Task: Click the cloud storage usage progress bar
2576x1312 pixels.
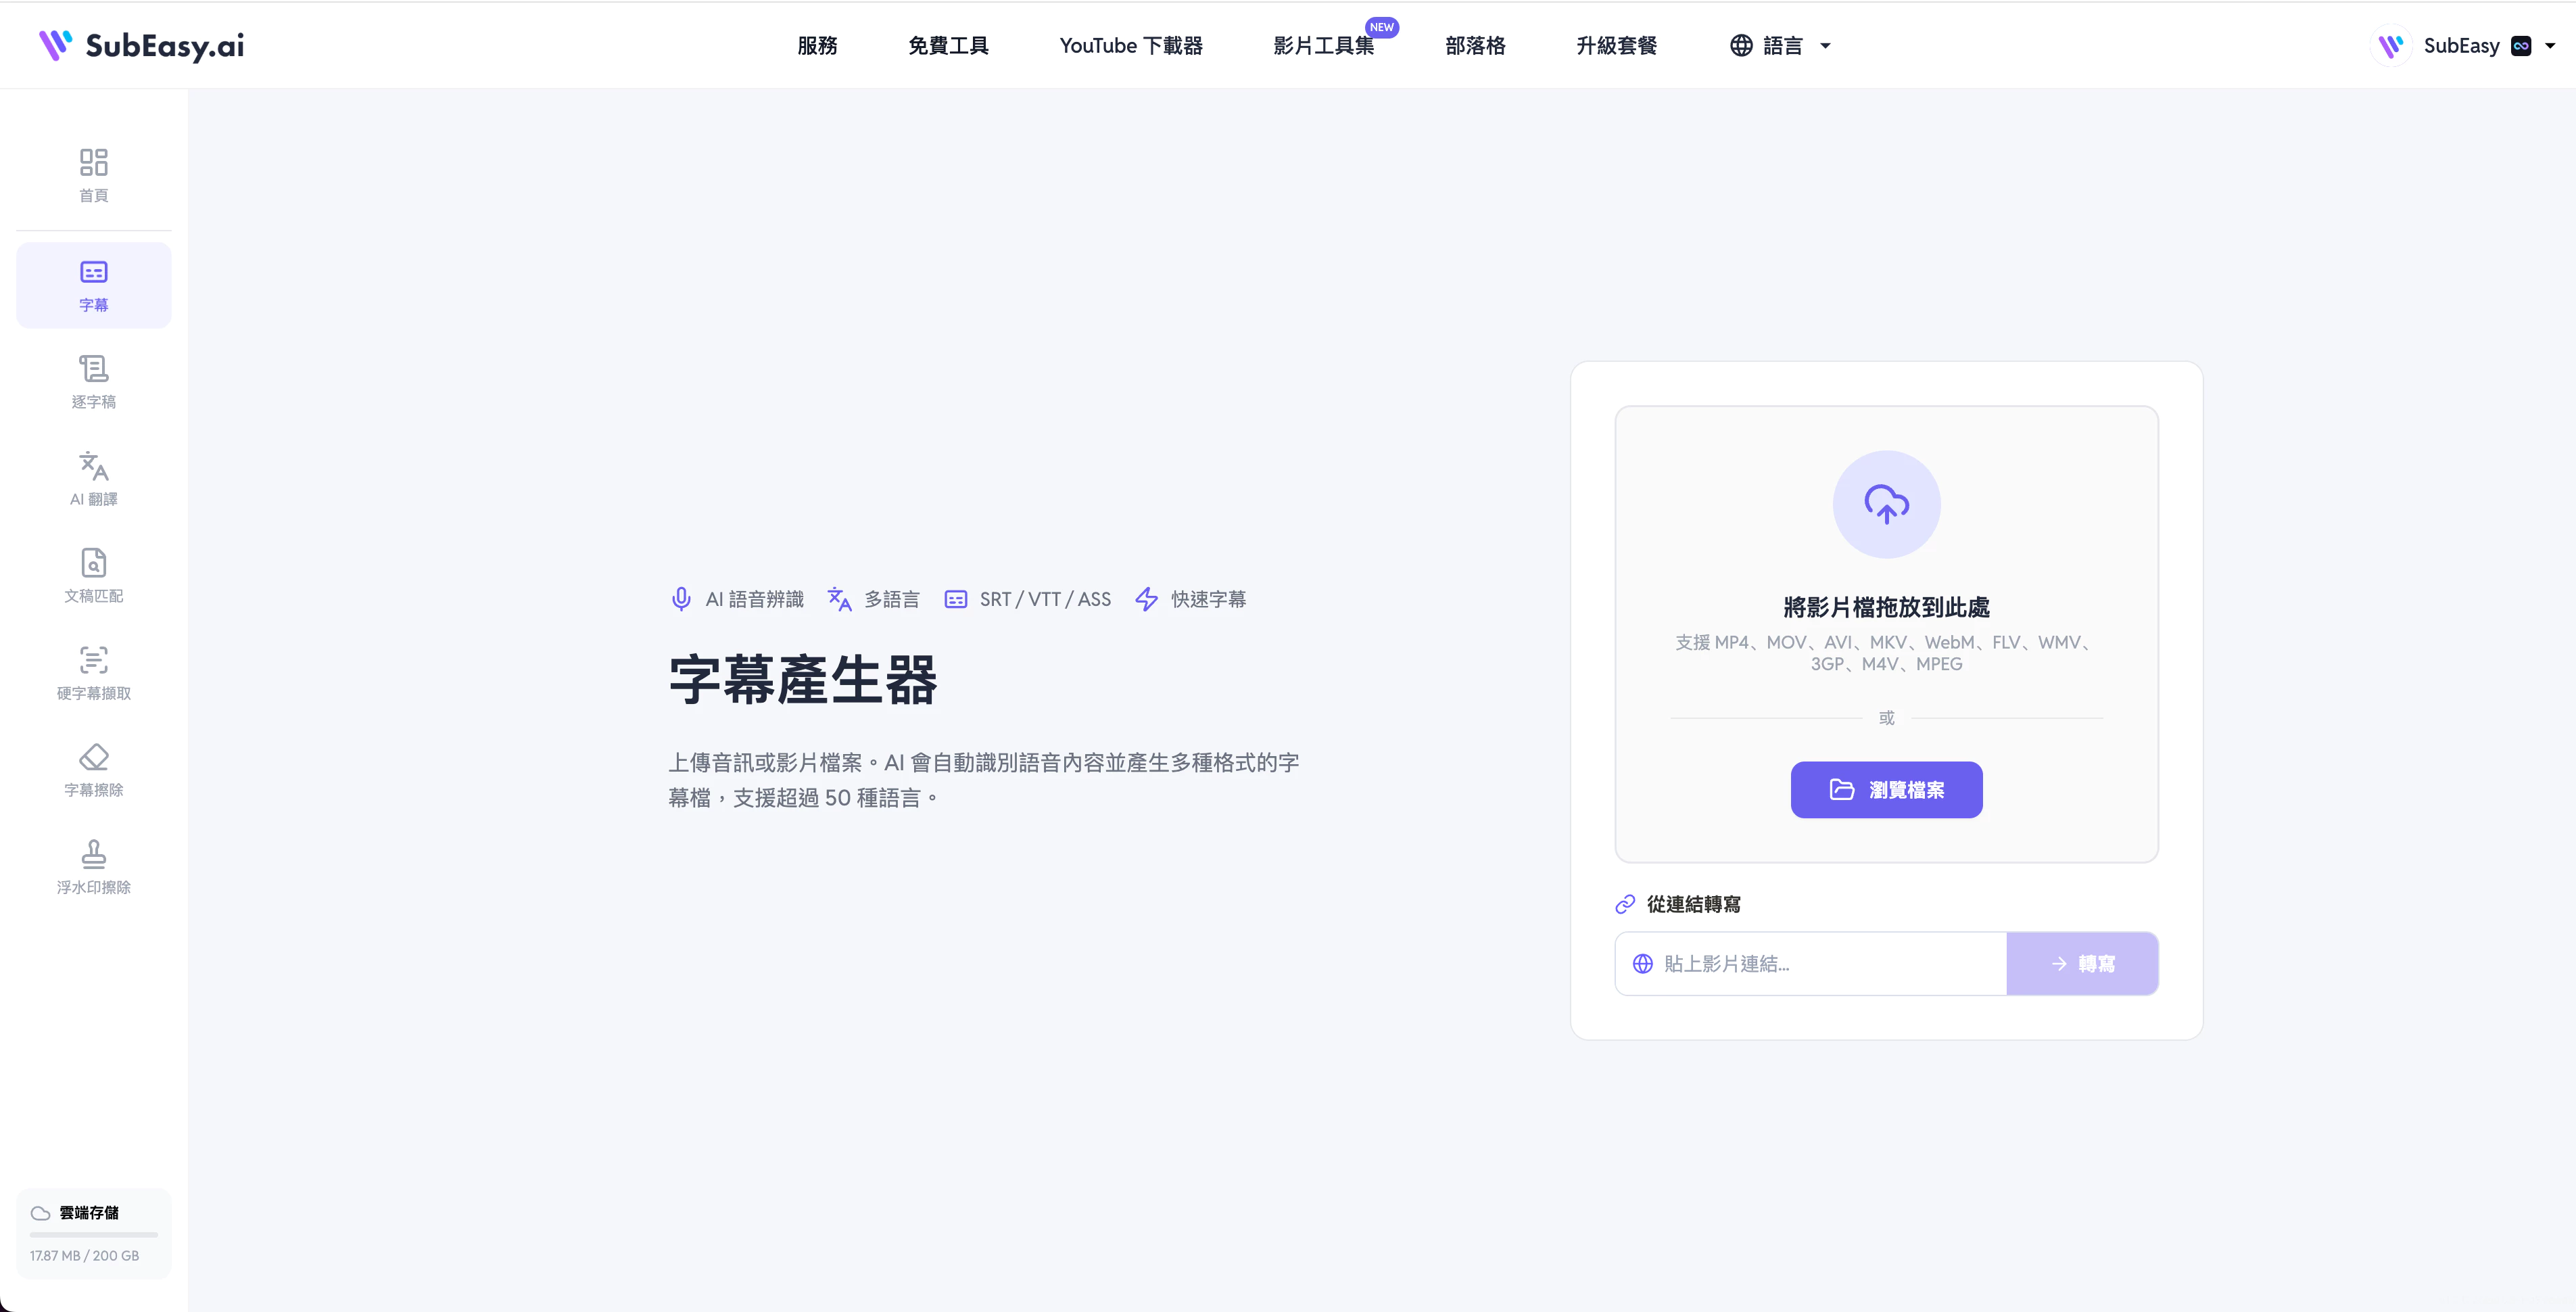Action: coord(94,1235)
